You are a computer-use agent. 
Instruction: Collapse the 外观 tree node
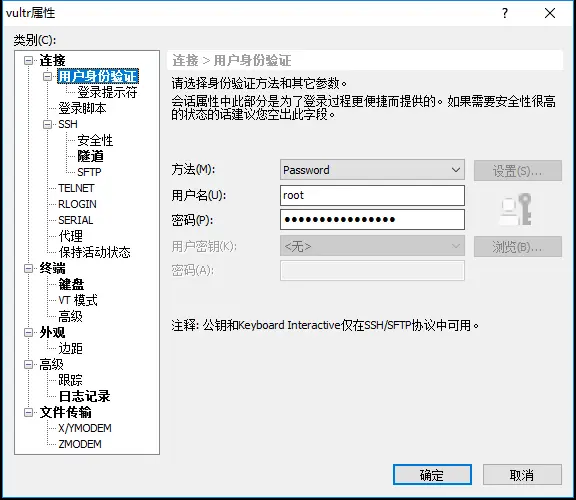pyautogui.click(x=28, y=332)
